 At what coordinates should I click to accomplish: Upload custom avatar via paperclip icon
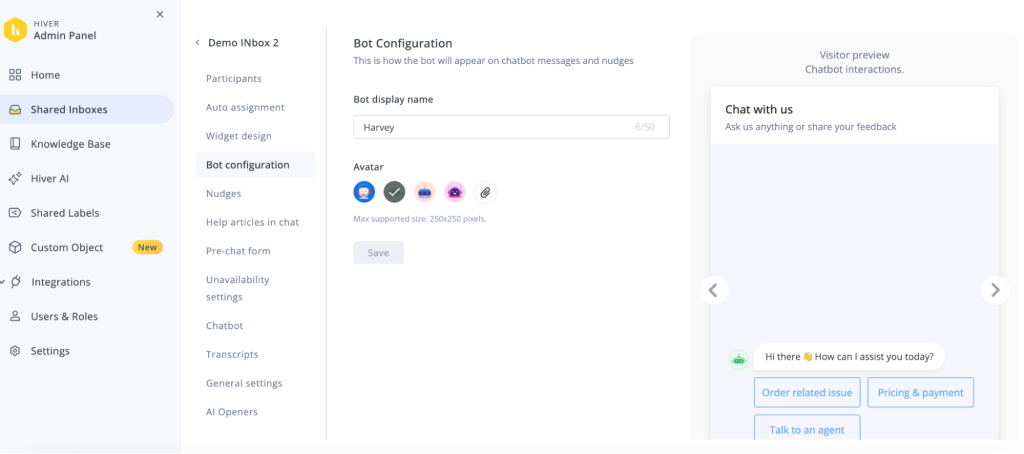[x=484, y=191]
